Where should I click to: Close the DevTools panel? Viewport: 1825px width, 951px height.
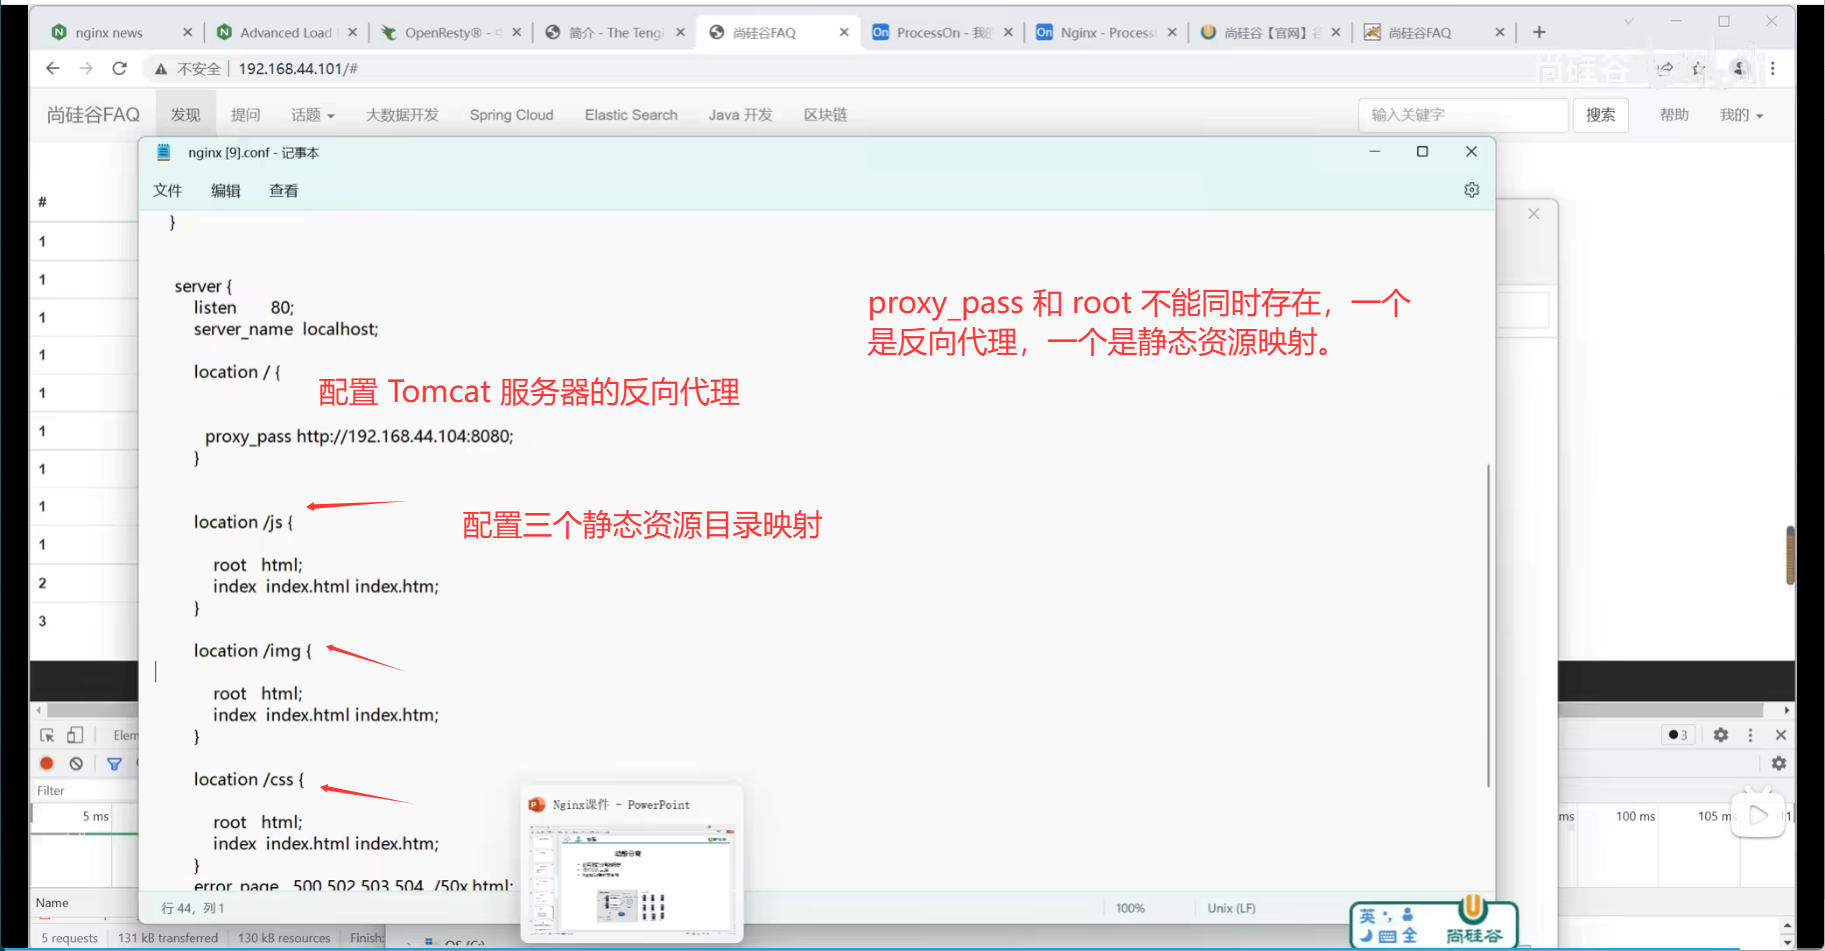[x=1780, y=735]
